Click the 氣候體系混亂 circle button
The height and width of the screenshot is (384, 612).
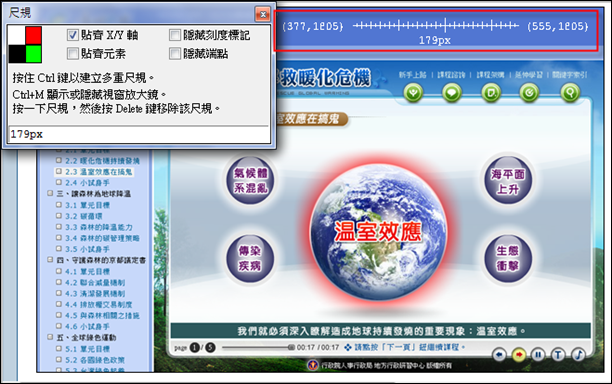coord(250,180)
